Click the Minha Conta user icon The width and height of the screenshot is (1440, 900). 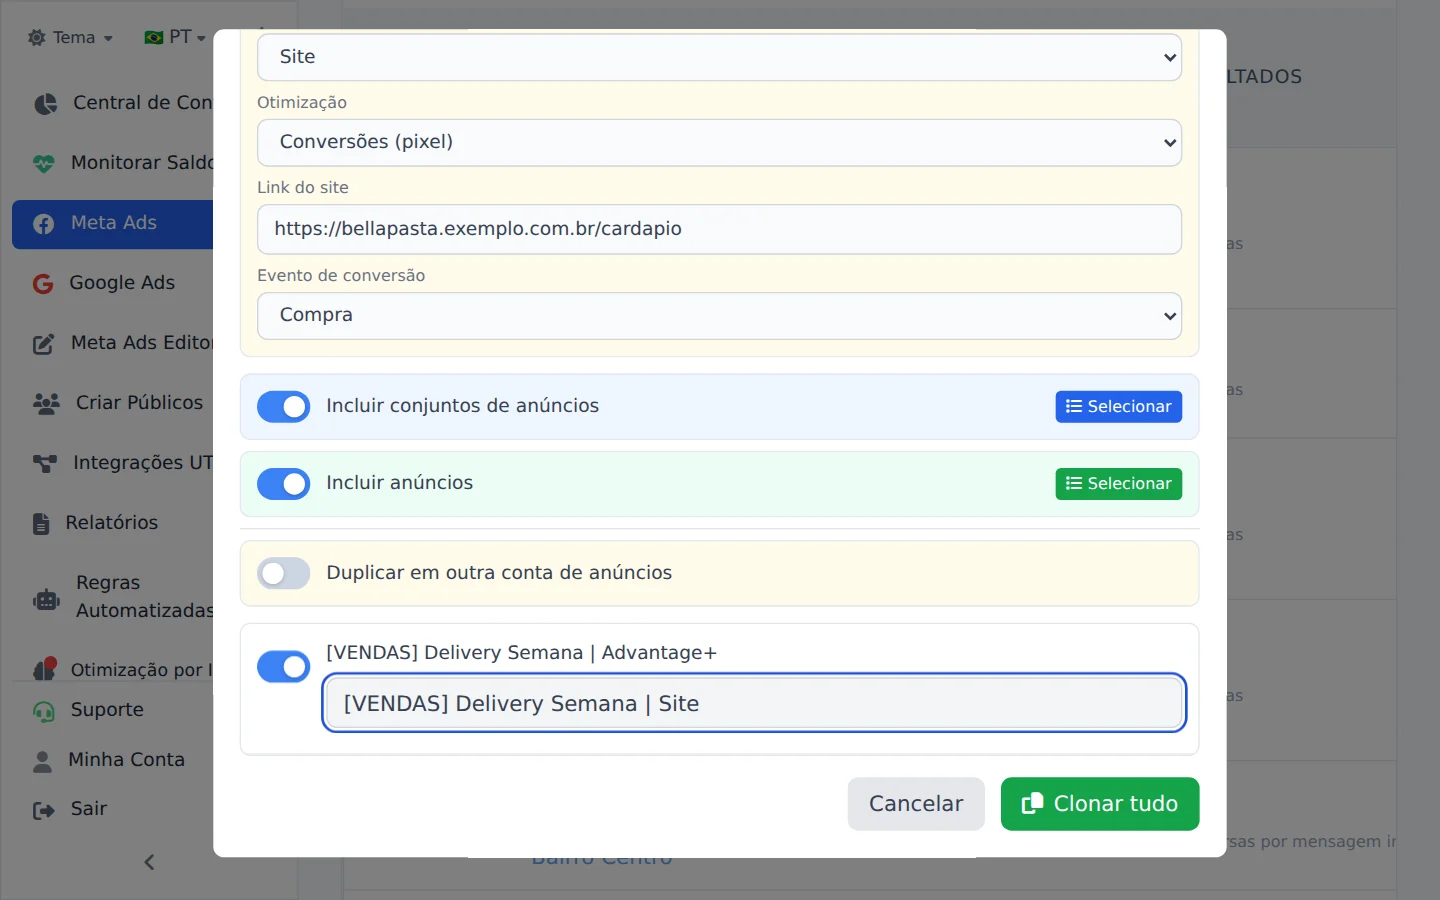[42, 761]
